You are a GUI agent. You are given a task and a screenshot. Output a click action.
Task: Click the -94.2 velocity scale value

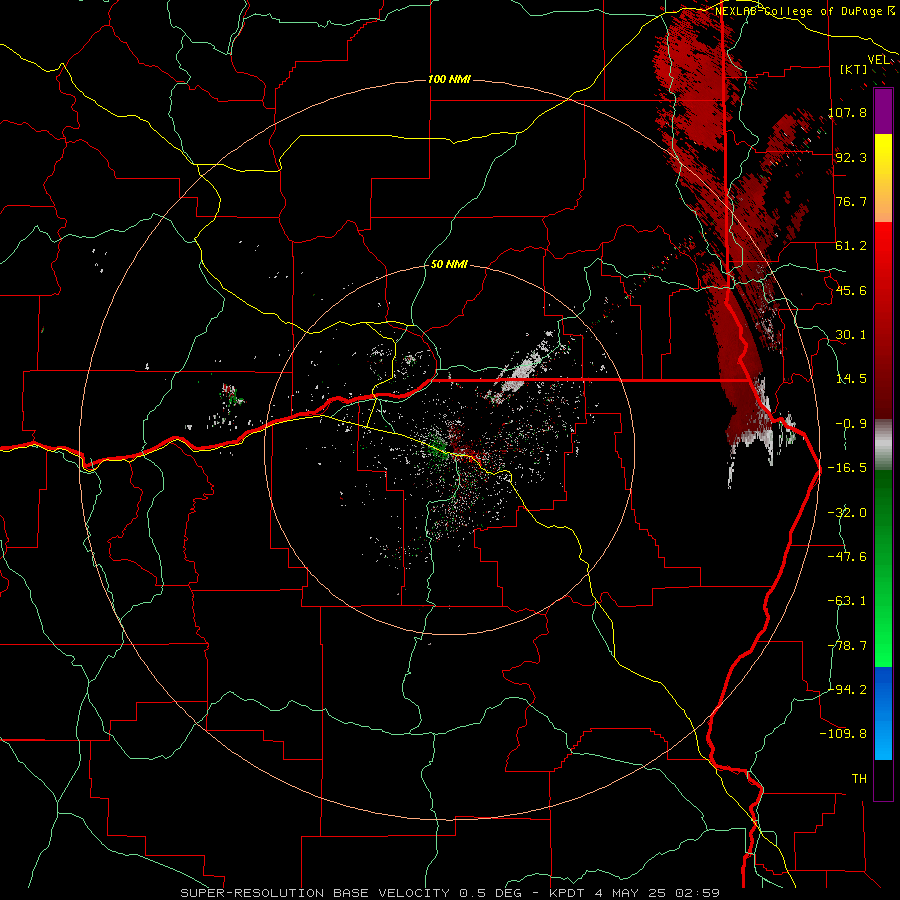coord(847,689)
